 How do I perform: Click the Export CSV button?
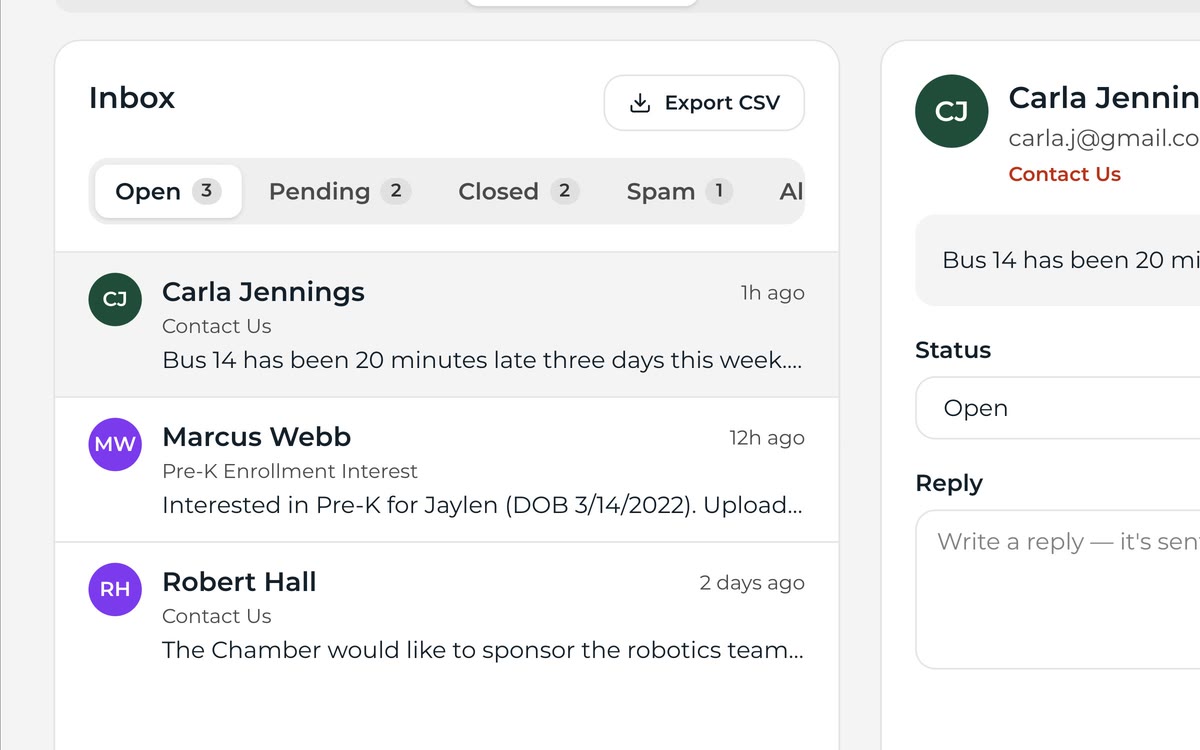(x=704, y=103)
